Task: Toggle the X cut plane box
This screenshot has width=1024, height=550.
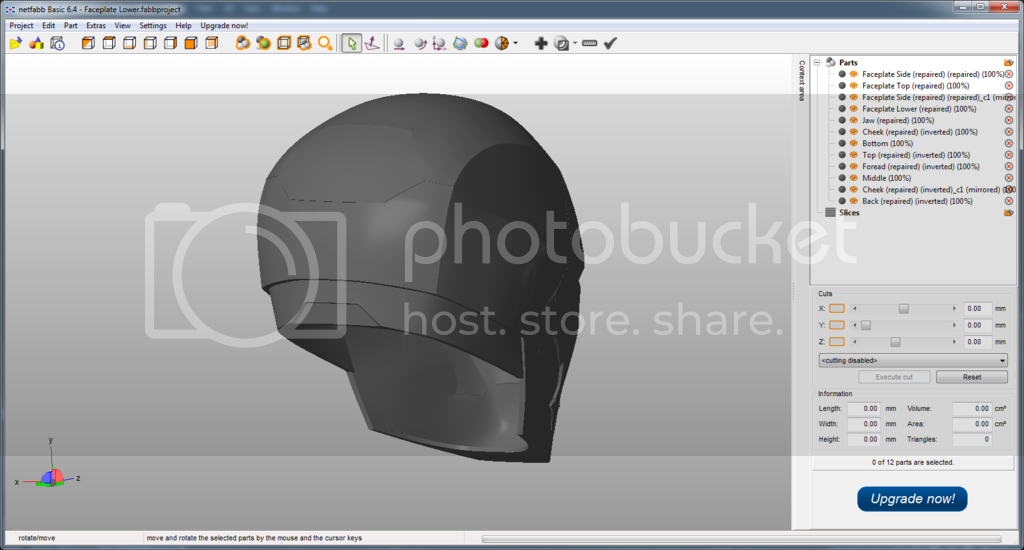Action: pyautogui.click(x=837, y=308)
